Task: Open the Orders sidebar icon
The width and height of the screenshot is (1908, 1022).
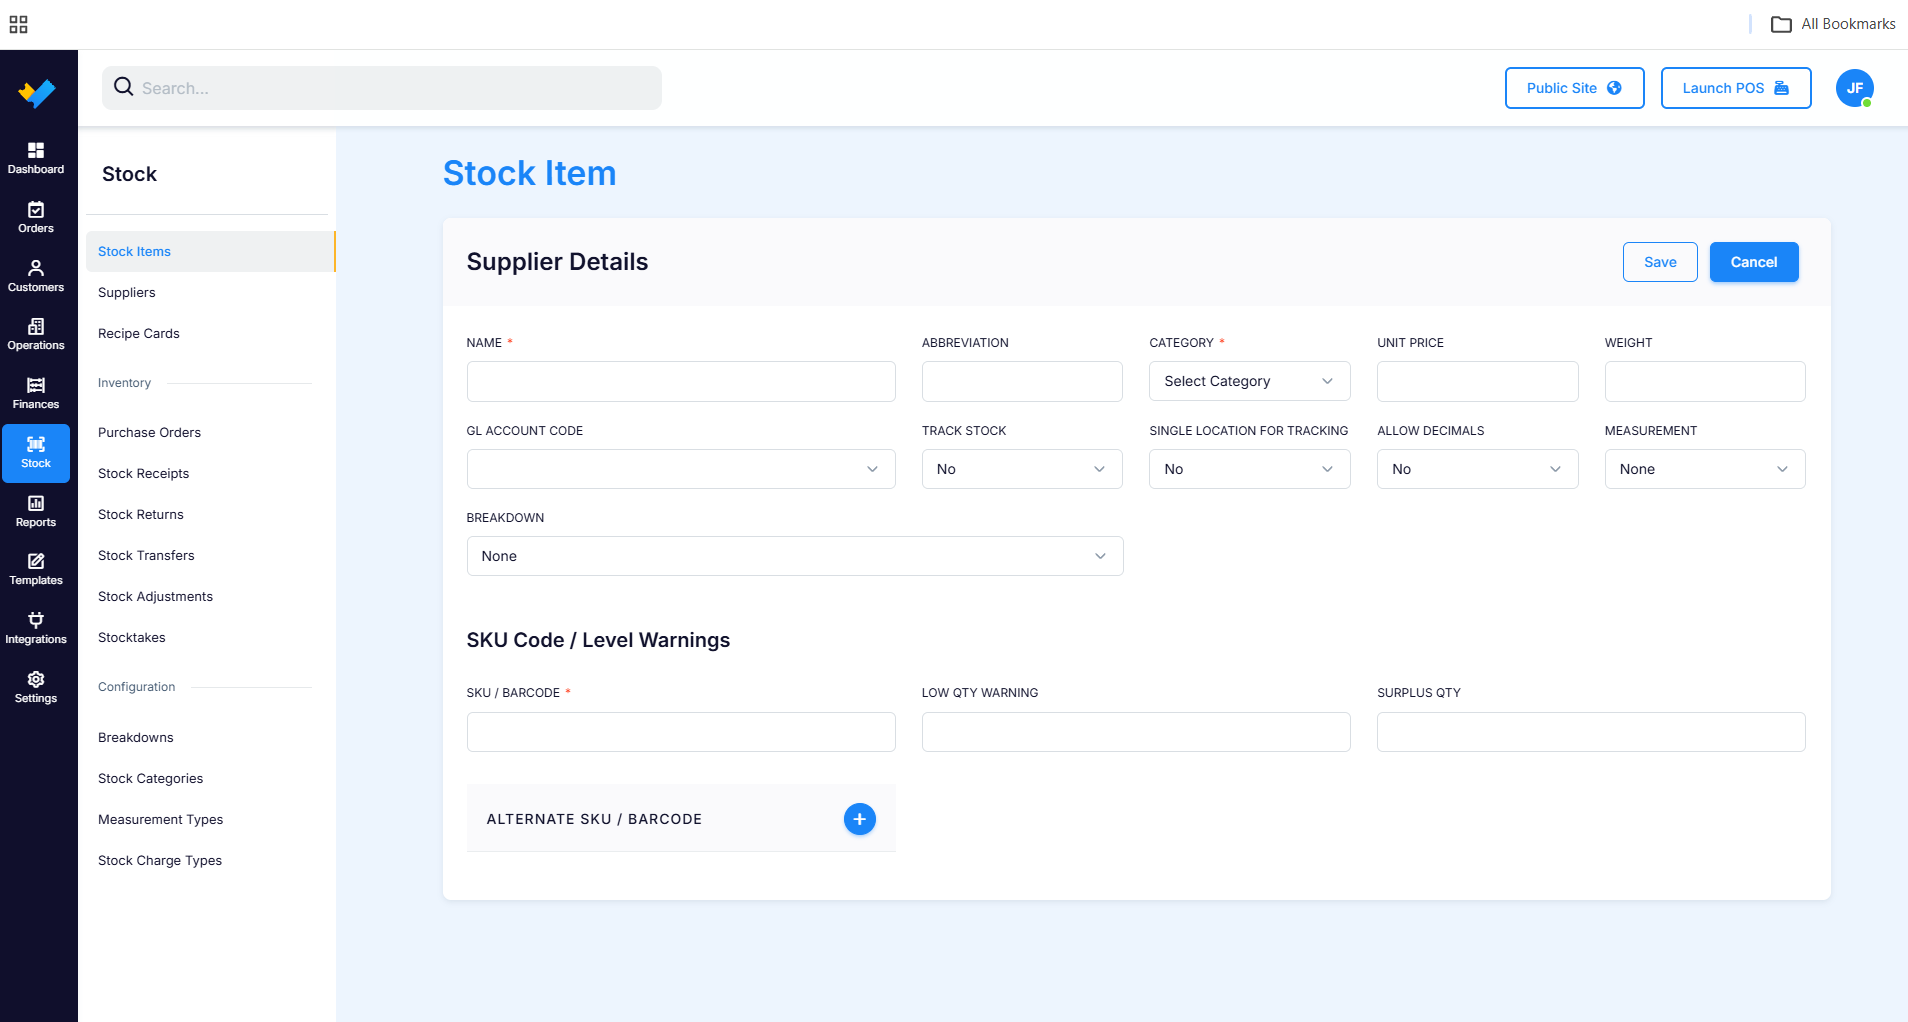Action: click(36, 217)
